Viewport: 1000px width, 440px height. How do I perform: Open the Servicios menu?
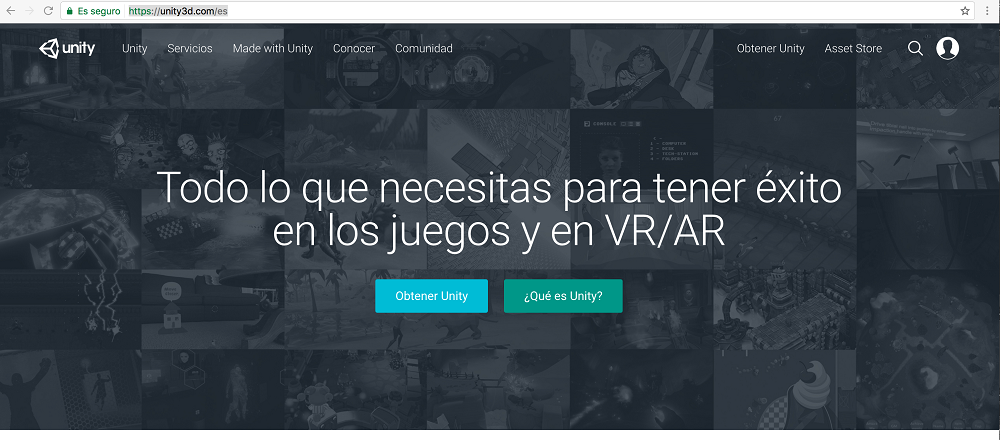[190, 48]
